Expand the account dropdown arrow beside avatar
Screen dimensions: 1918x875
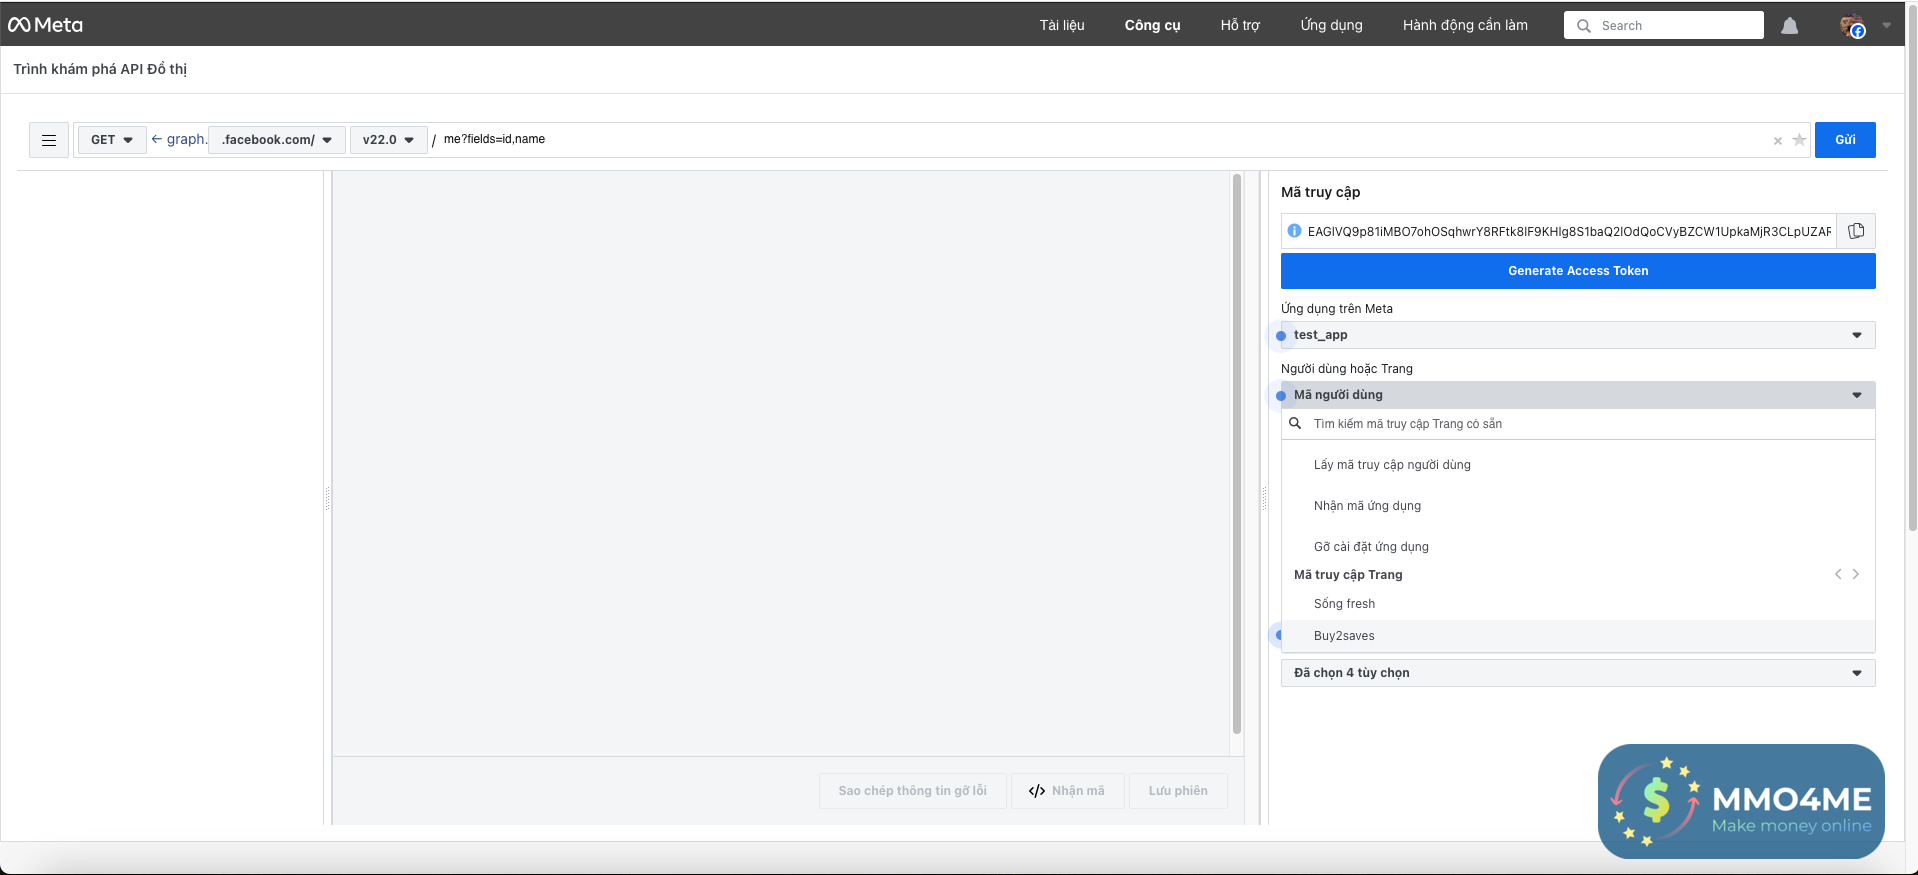(1886, 26)
